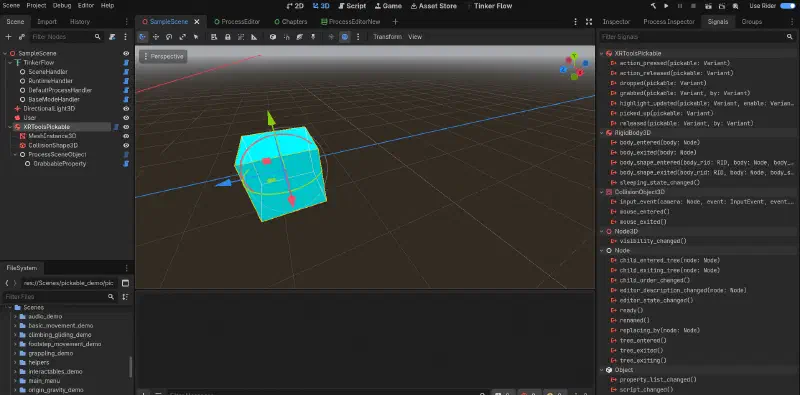
Task: Toggle the preview sunlight button
Action: (x=331, y=37)
